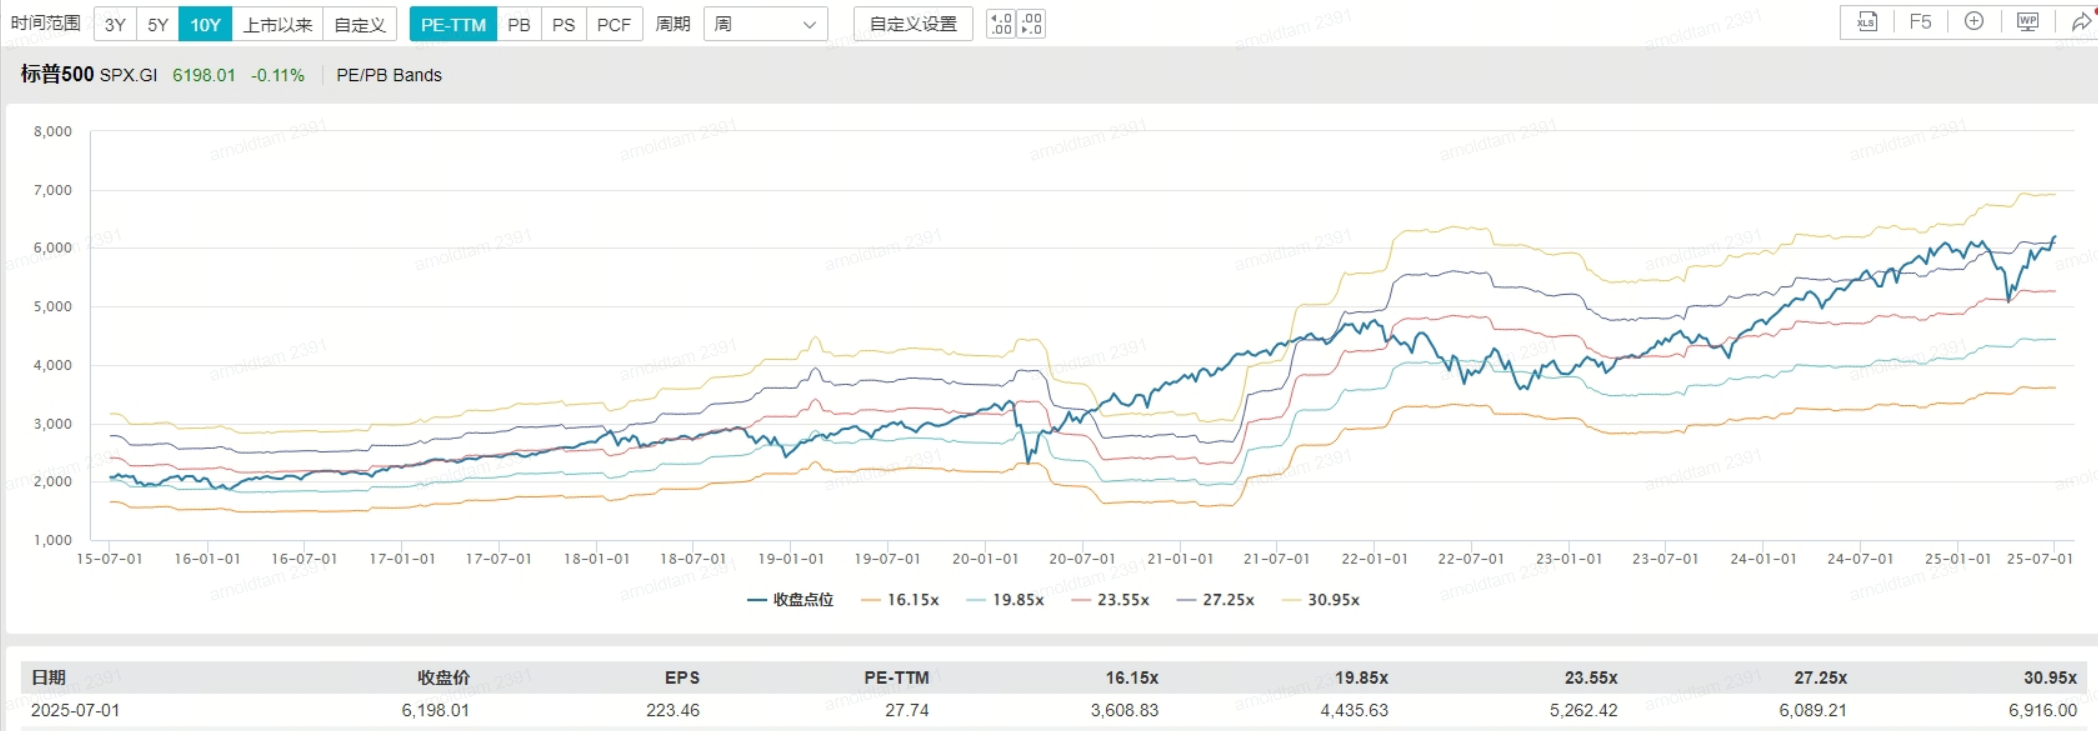Choose the 自定义 custom time range
The width and height of the screenshot is (2098, 731).
[x=360, y=24]
